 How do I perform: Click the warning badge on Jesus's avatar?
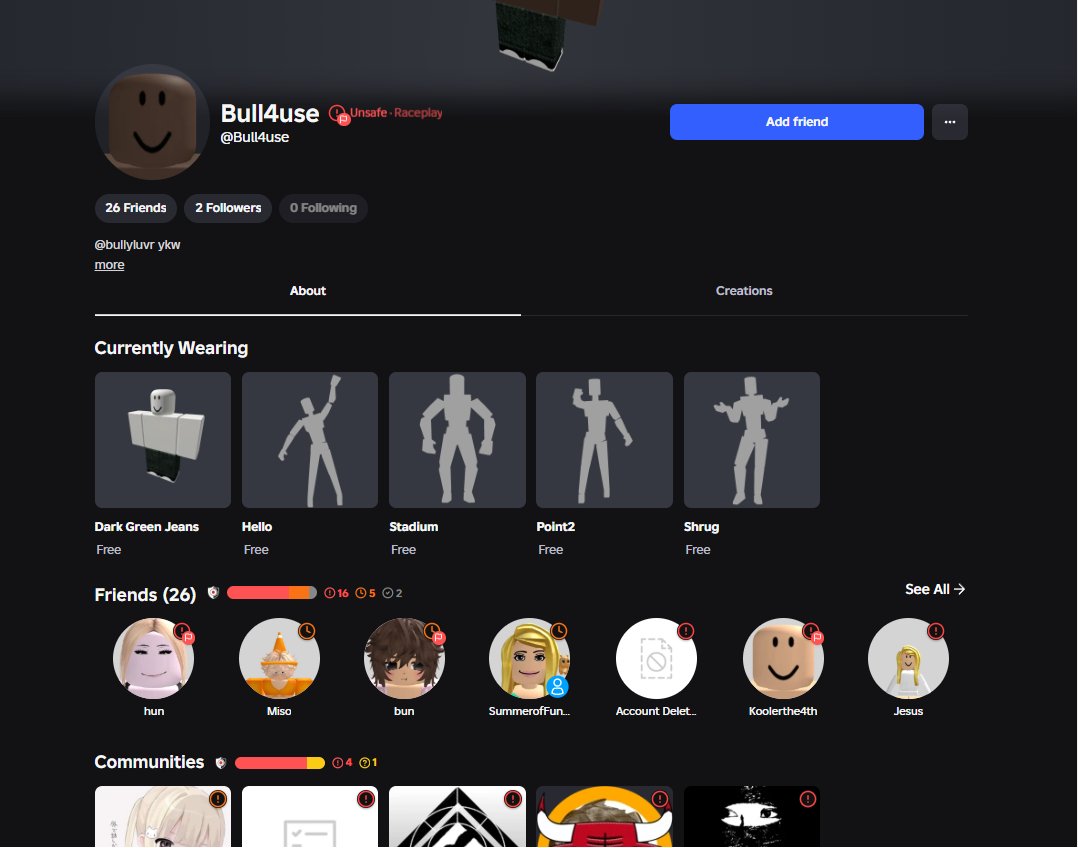pos(936,631)
